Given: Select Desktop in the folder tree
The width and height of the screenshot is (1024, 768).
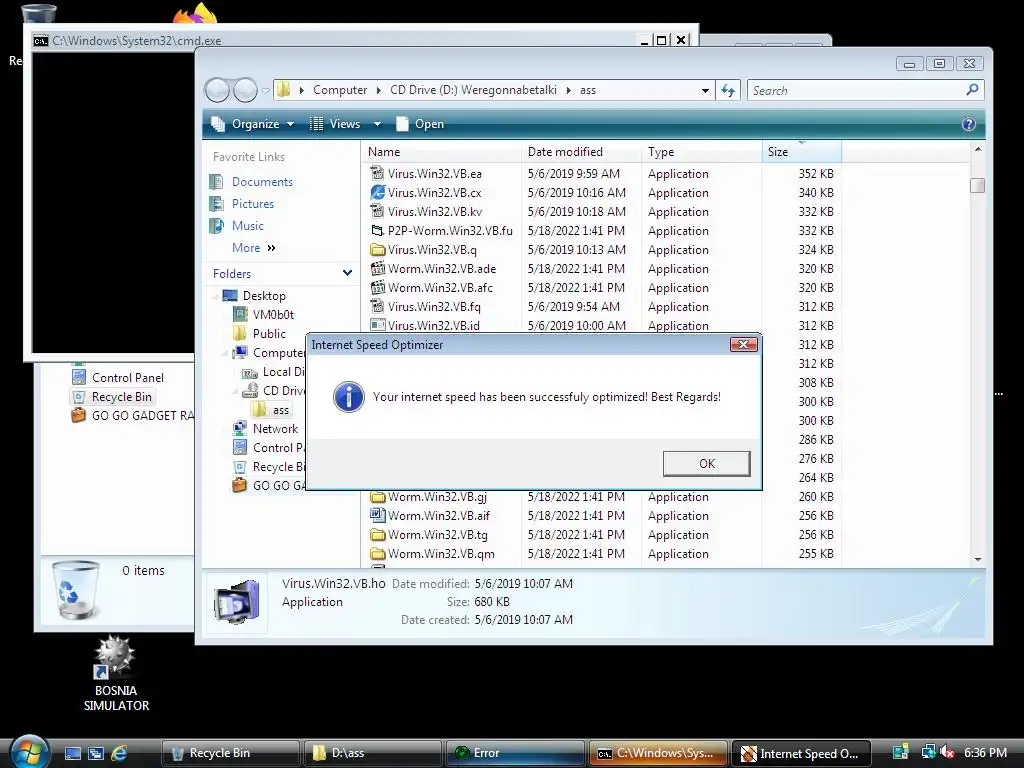Looking at the screenshot, I should tap(264, 296).
